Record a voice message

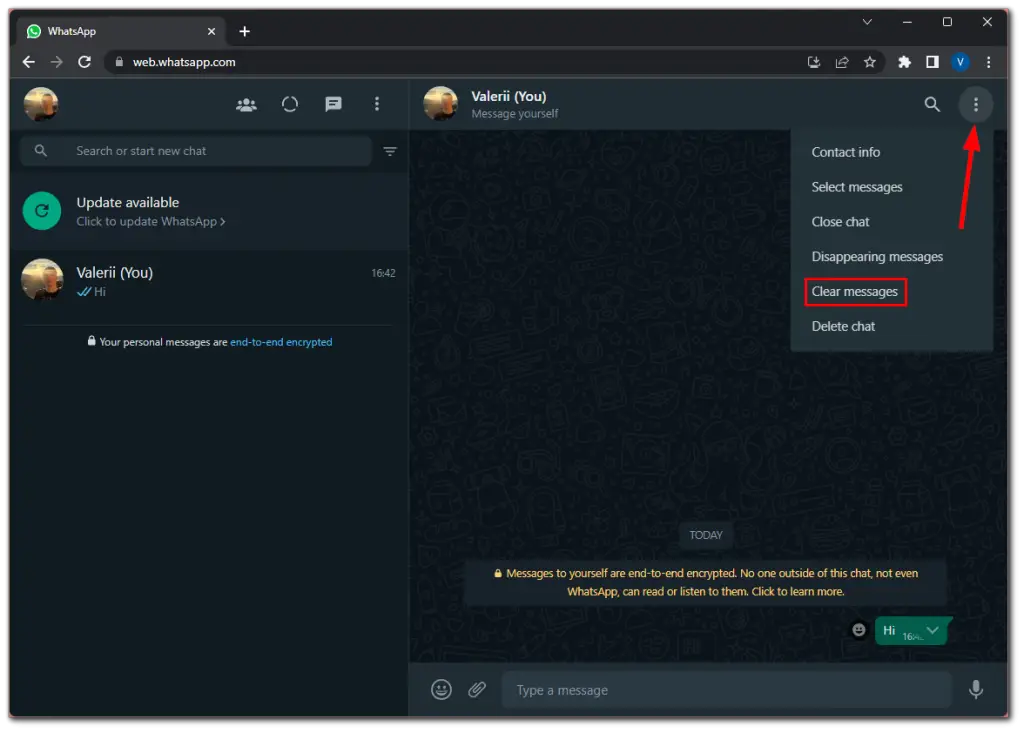pos(975,690)
